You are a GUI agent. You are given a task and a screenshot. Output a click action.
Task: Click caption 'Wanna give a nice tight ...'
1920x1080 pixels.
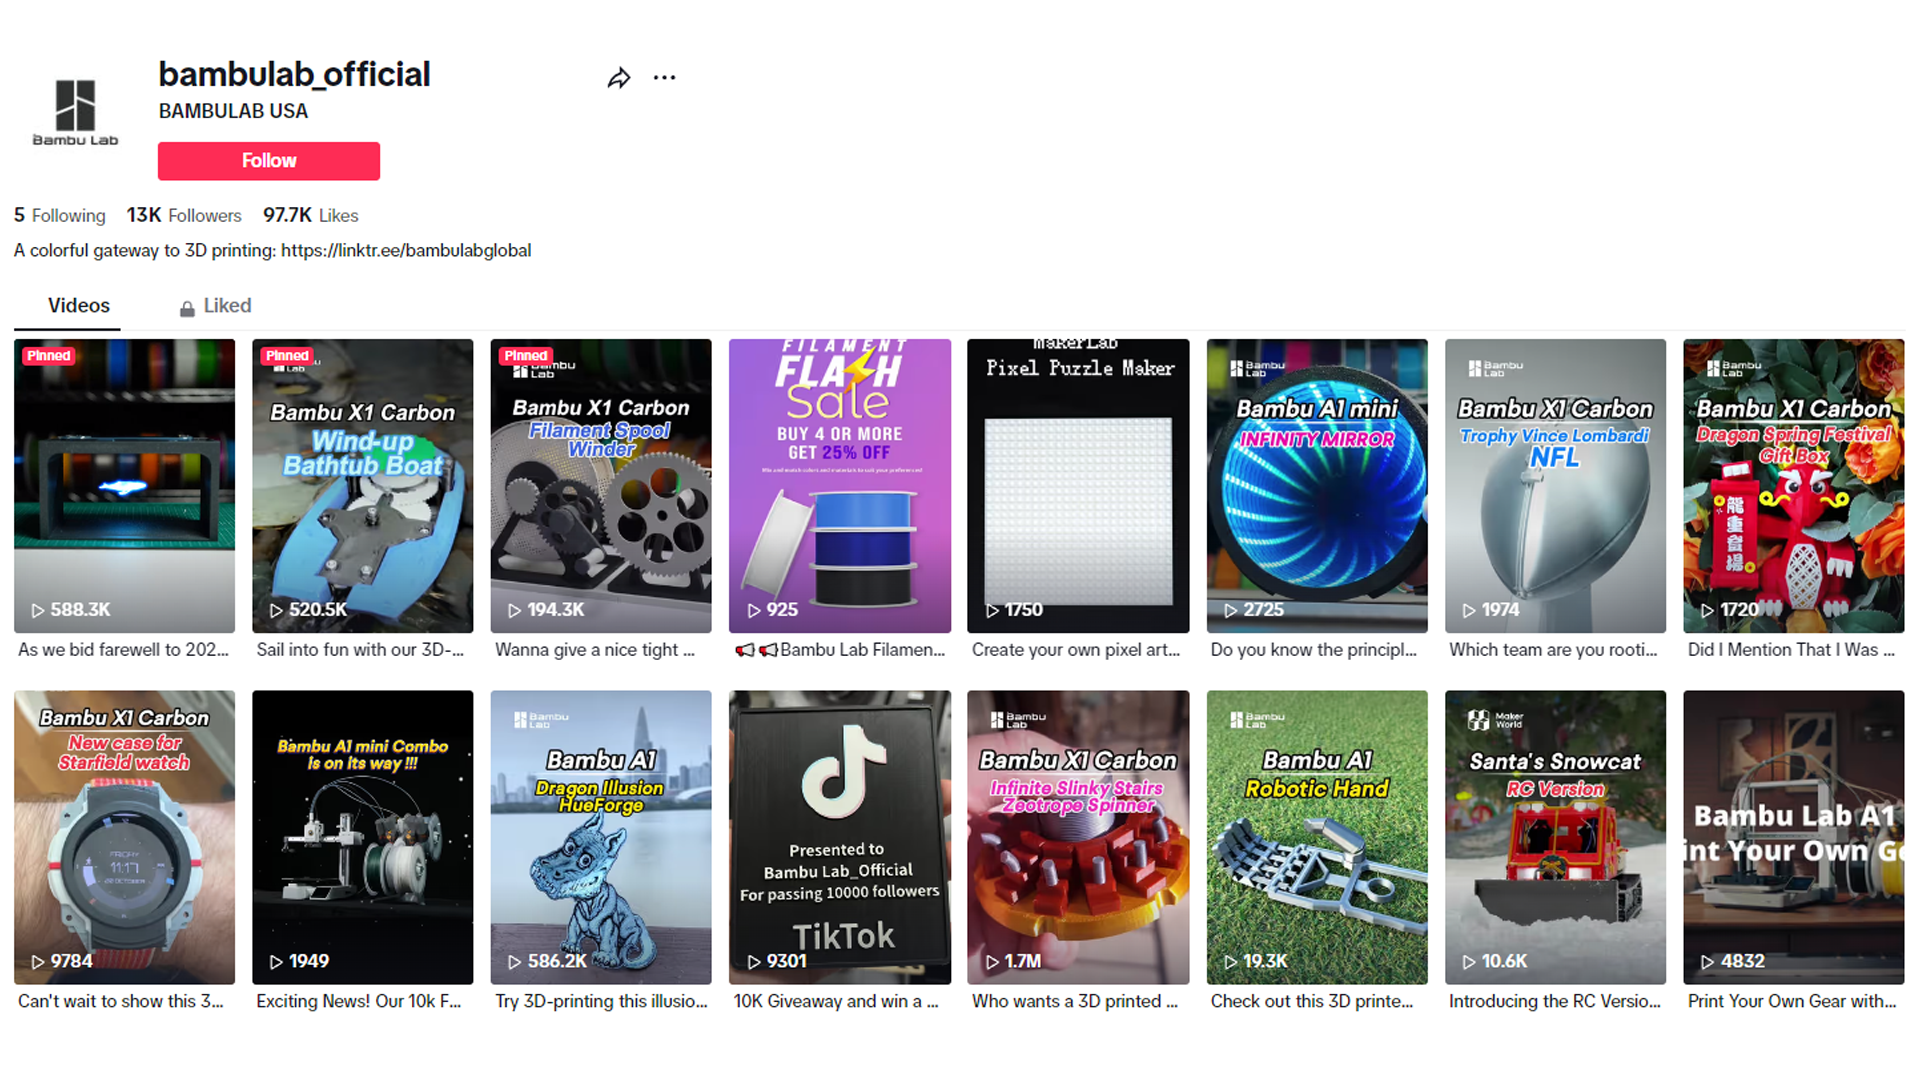point(595,650)
